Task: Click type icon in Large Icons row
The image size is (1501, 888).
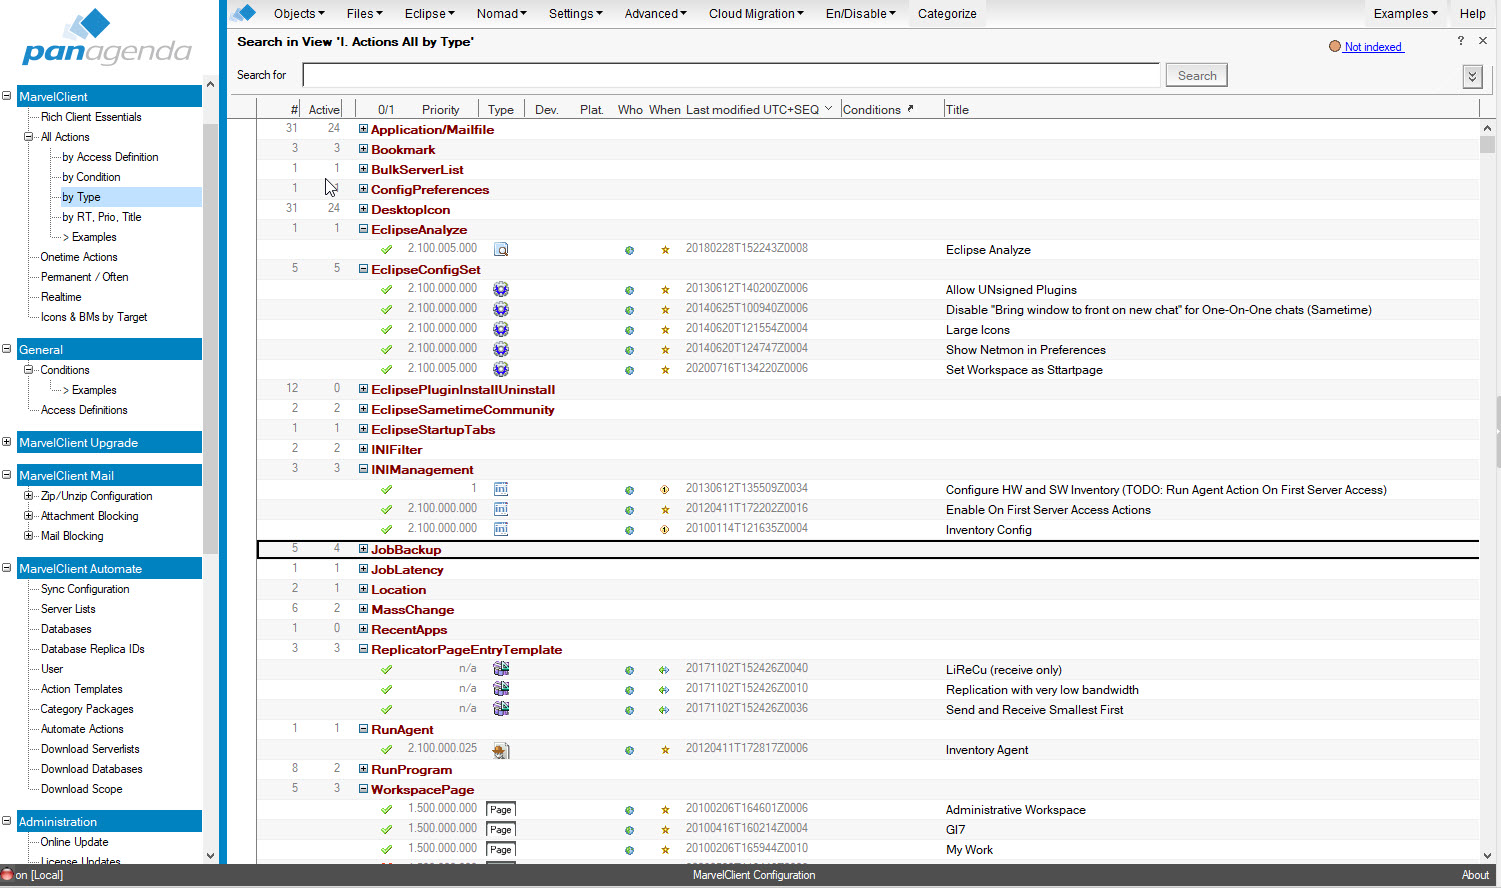Action: [501, 329]
